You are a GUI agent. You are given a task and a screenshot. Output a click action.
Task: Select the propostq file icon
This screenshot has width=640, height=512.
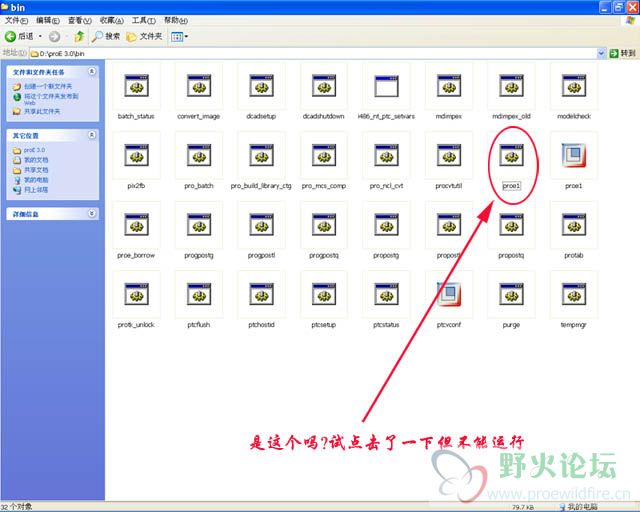pos(511,225)
